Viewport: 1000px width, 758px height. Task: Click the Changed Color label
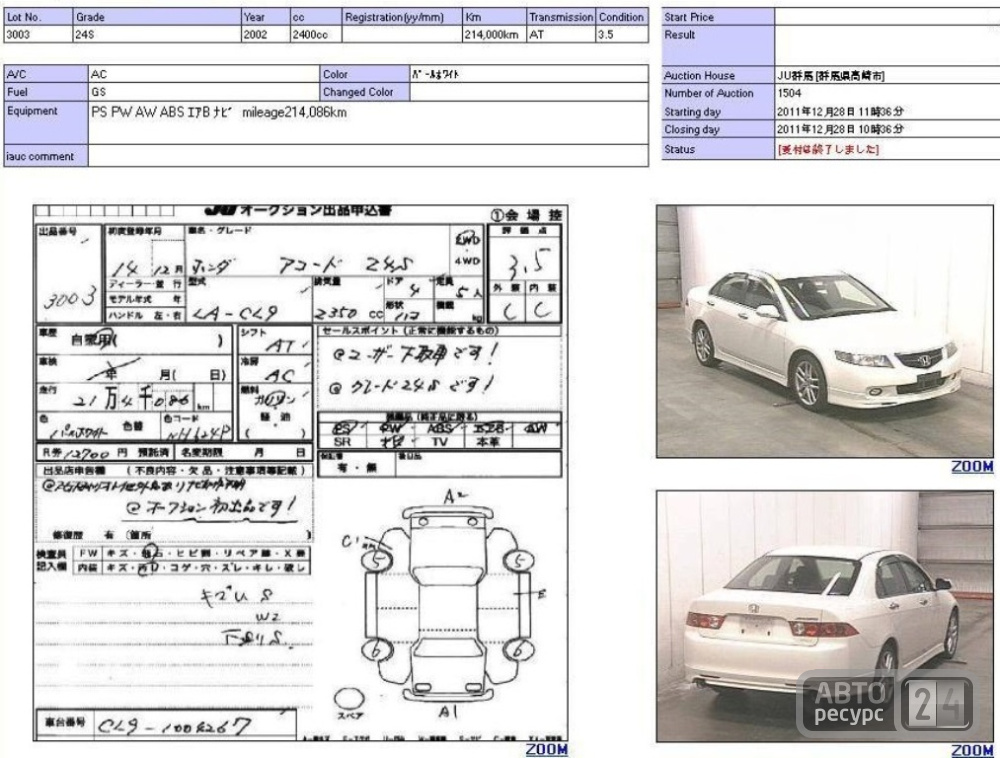[x=365, y=92]
